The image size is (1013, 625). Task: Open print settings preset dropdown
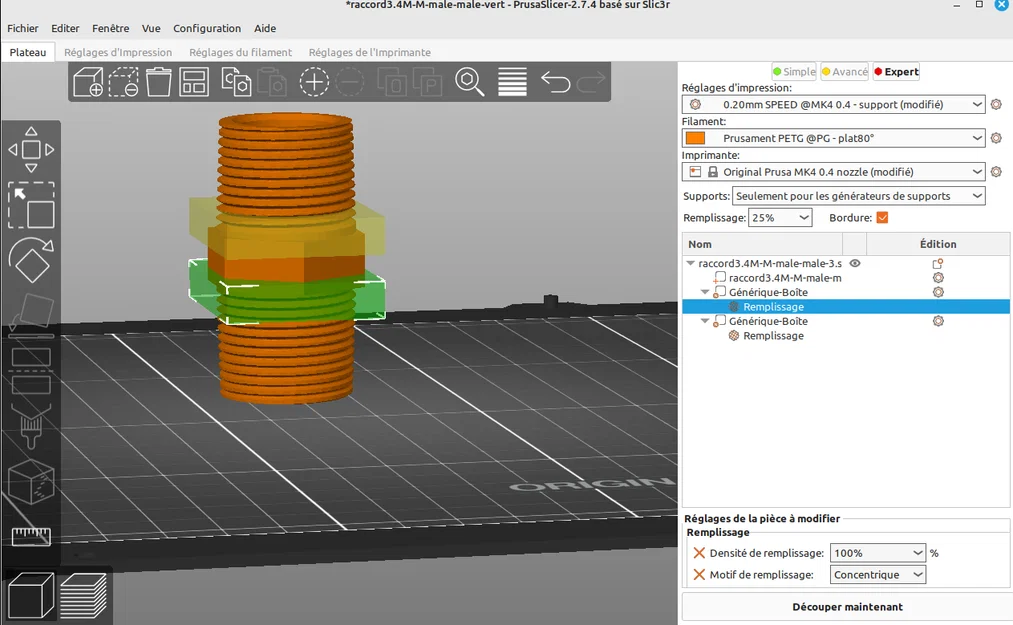[x=833, y=104]
